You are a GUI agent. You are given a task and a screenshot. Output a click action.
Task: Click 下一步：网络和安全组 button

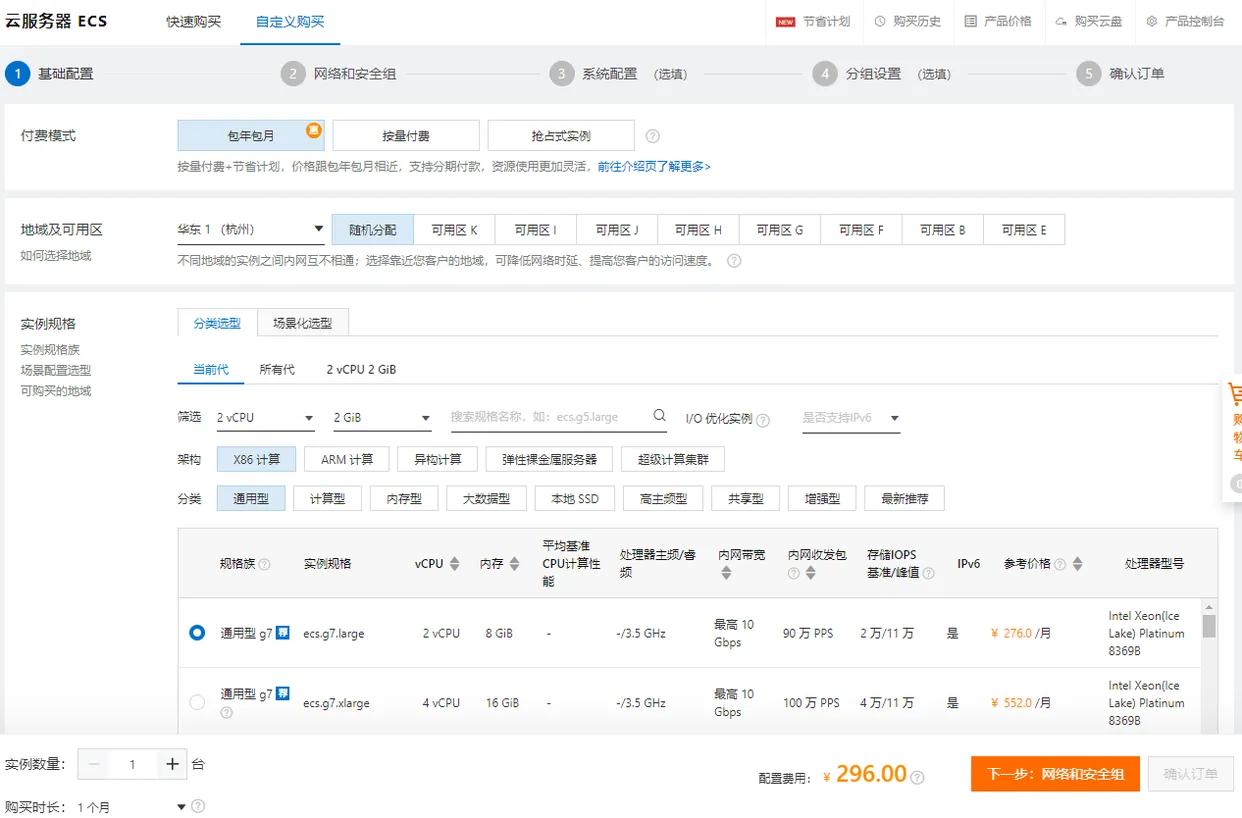[1055, 773]
